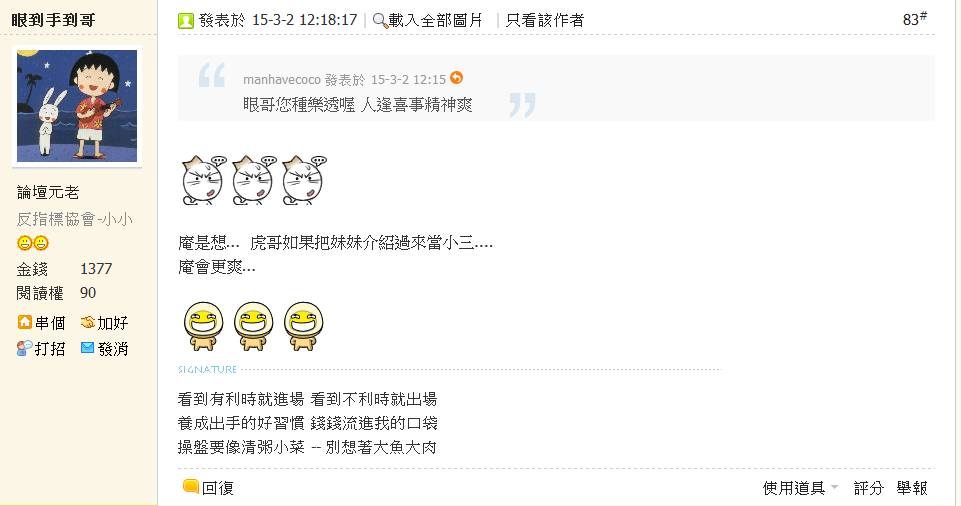
Task: Click the orange quote jump-back arrow icon
Action: click(456, 78)
